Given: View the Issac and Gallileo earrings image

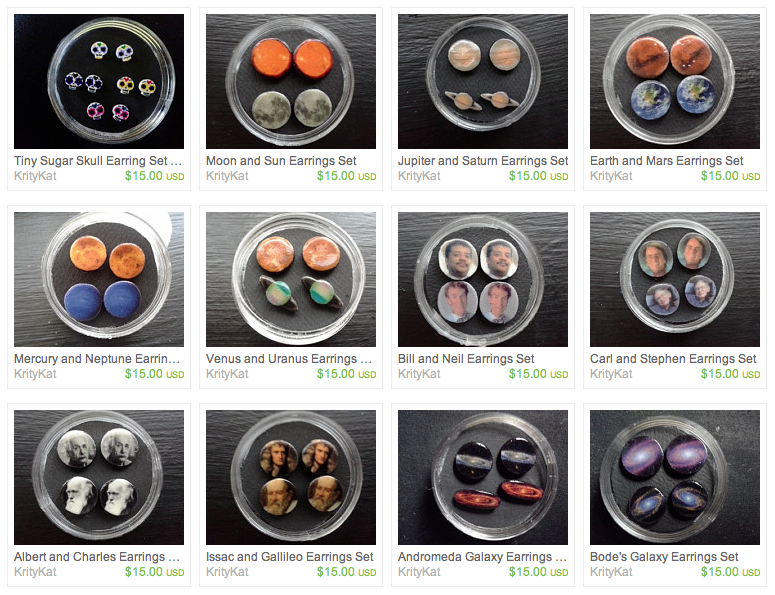Looking at the screenshot, I should [291, 477].
